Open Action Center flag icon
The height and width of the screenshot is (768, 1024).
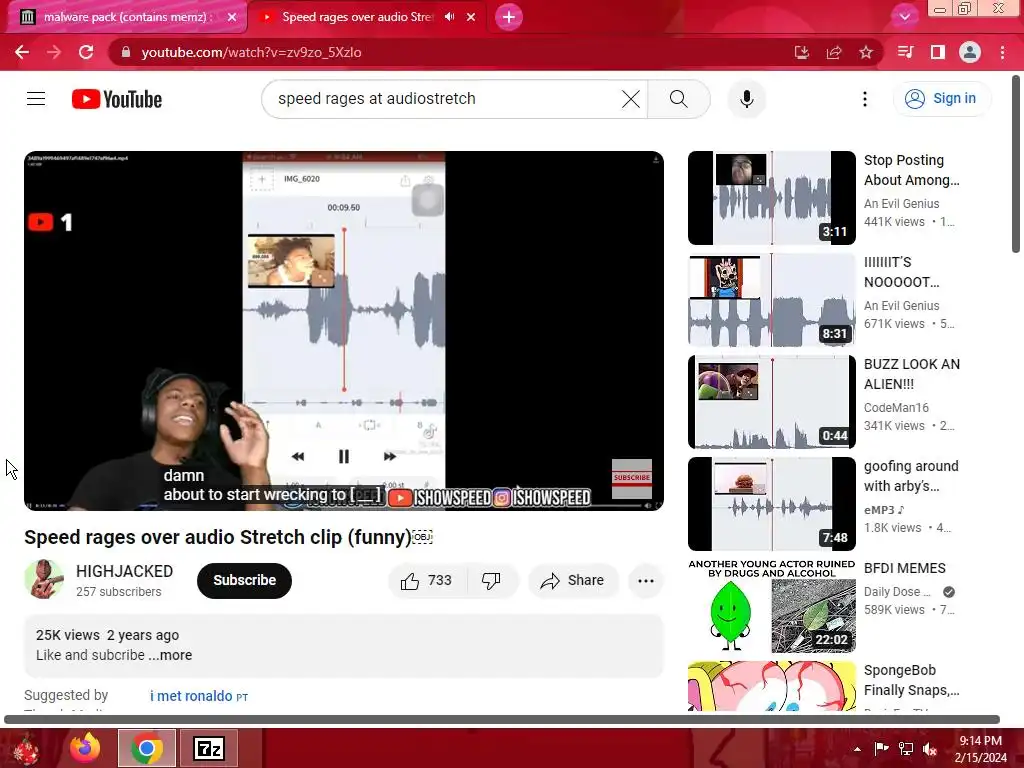pyautogui.click(x=881, y=749)
